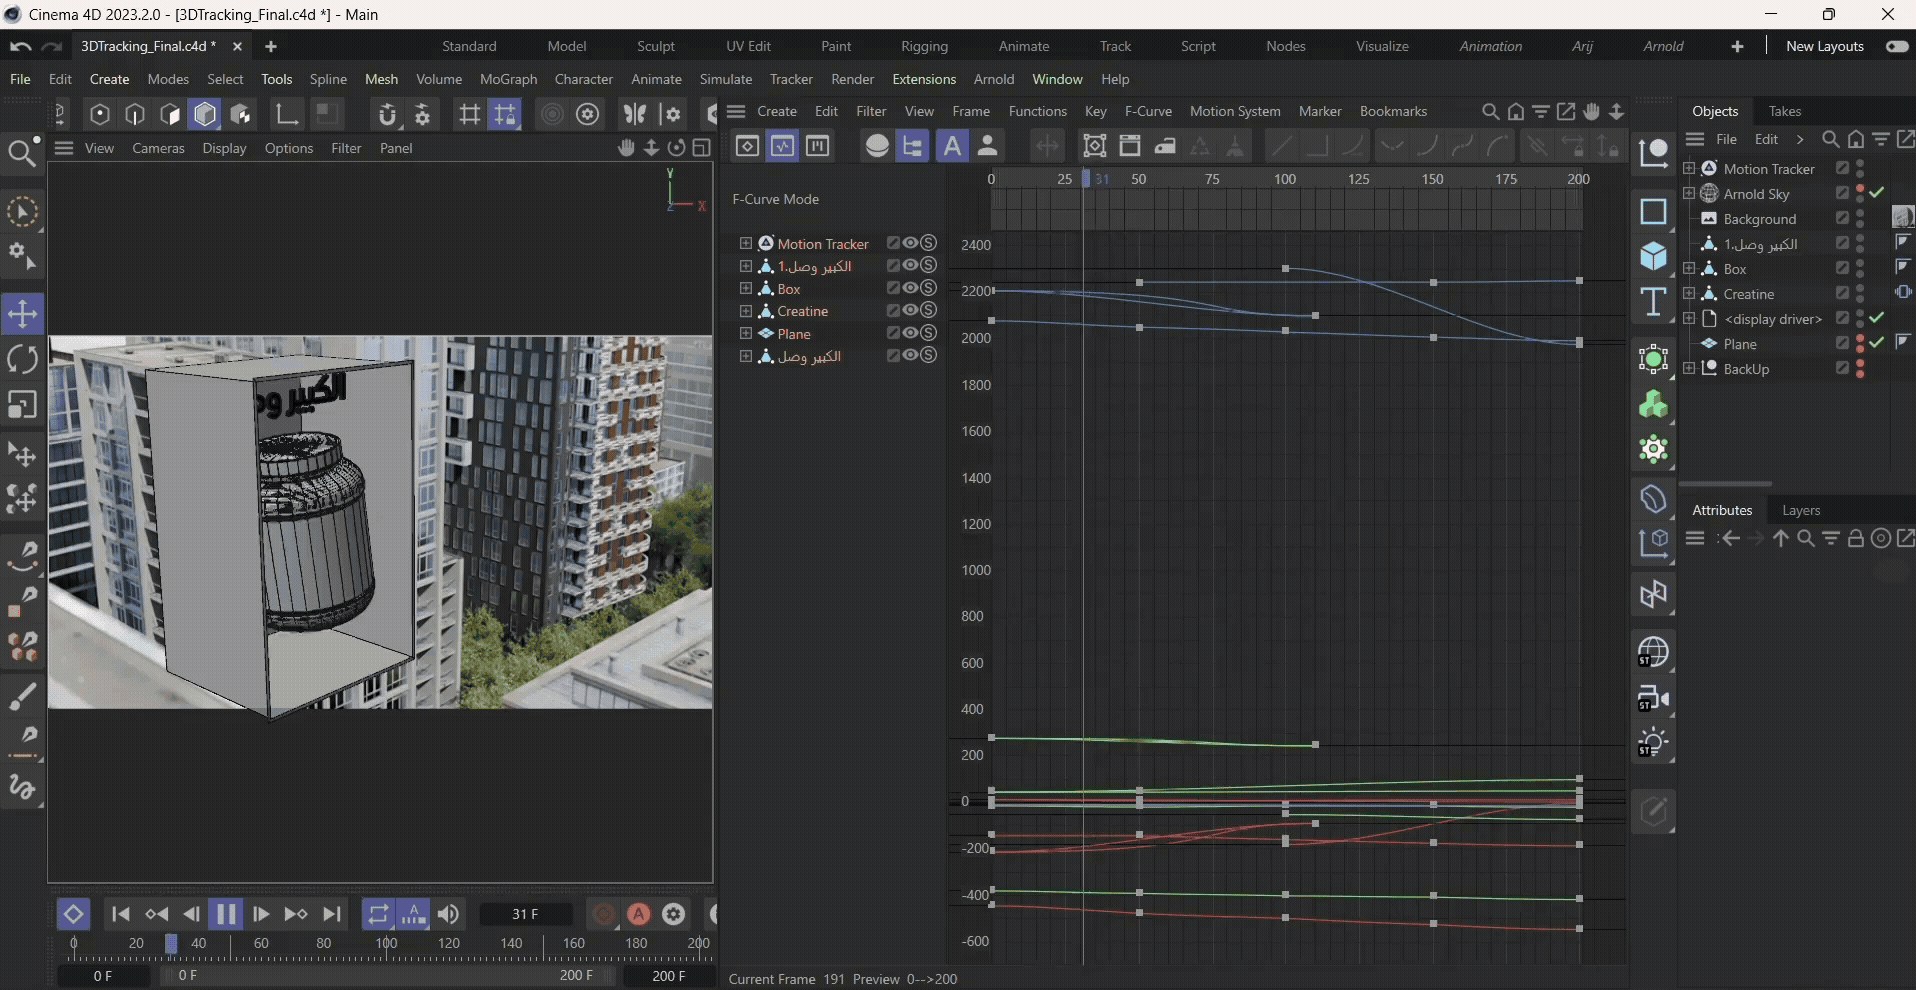Open the F-Curve menu in timeline
This screenshot has height=990, width=1916.
pos(1147,111)
